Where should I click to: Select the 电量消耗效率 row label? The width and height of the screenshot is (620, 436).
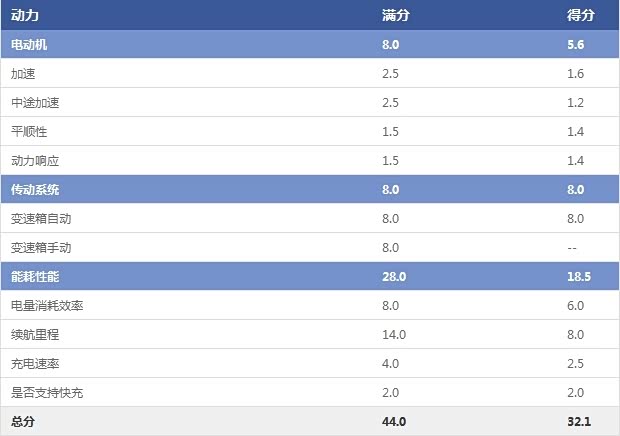tap(47, 306)
